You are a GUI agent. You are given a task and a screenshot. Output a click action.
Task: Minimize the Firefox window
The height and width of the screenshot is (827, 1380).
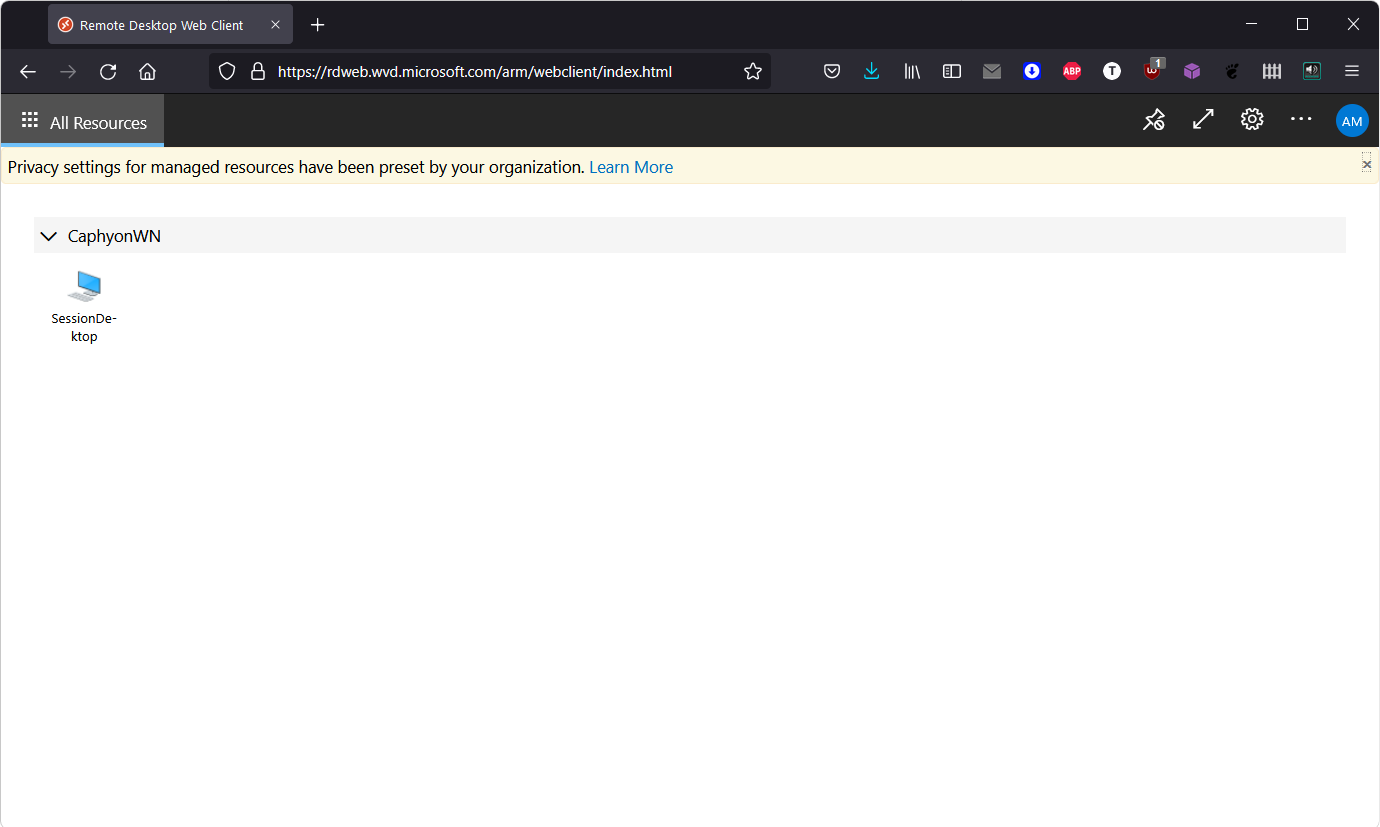tap(1252, 24)
